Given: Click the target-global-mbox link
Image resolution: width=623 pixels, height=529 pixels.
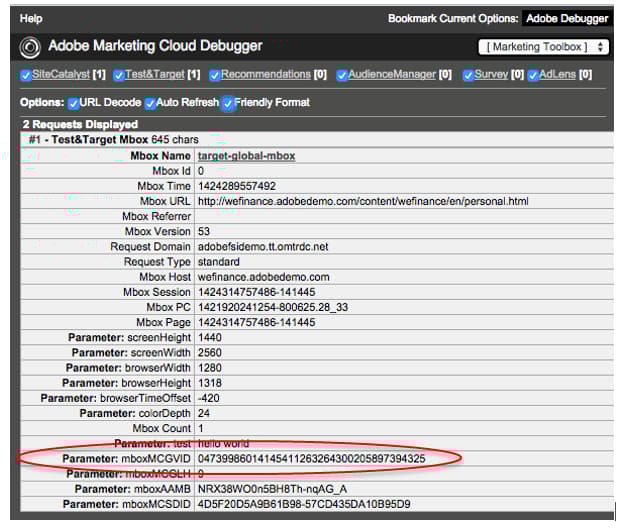Looking at the screenshot, I should pos(246,156).
